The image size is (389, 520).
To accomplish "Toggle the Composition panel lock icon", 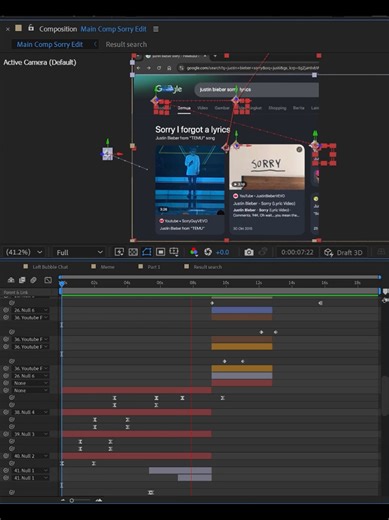I will 31,28.
